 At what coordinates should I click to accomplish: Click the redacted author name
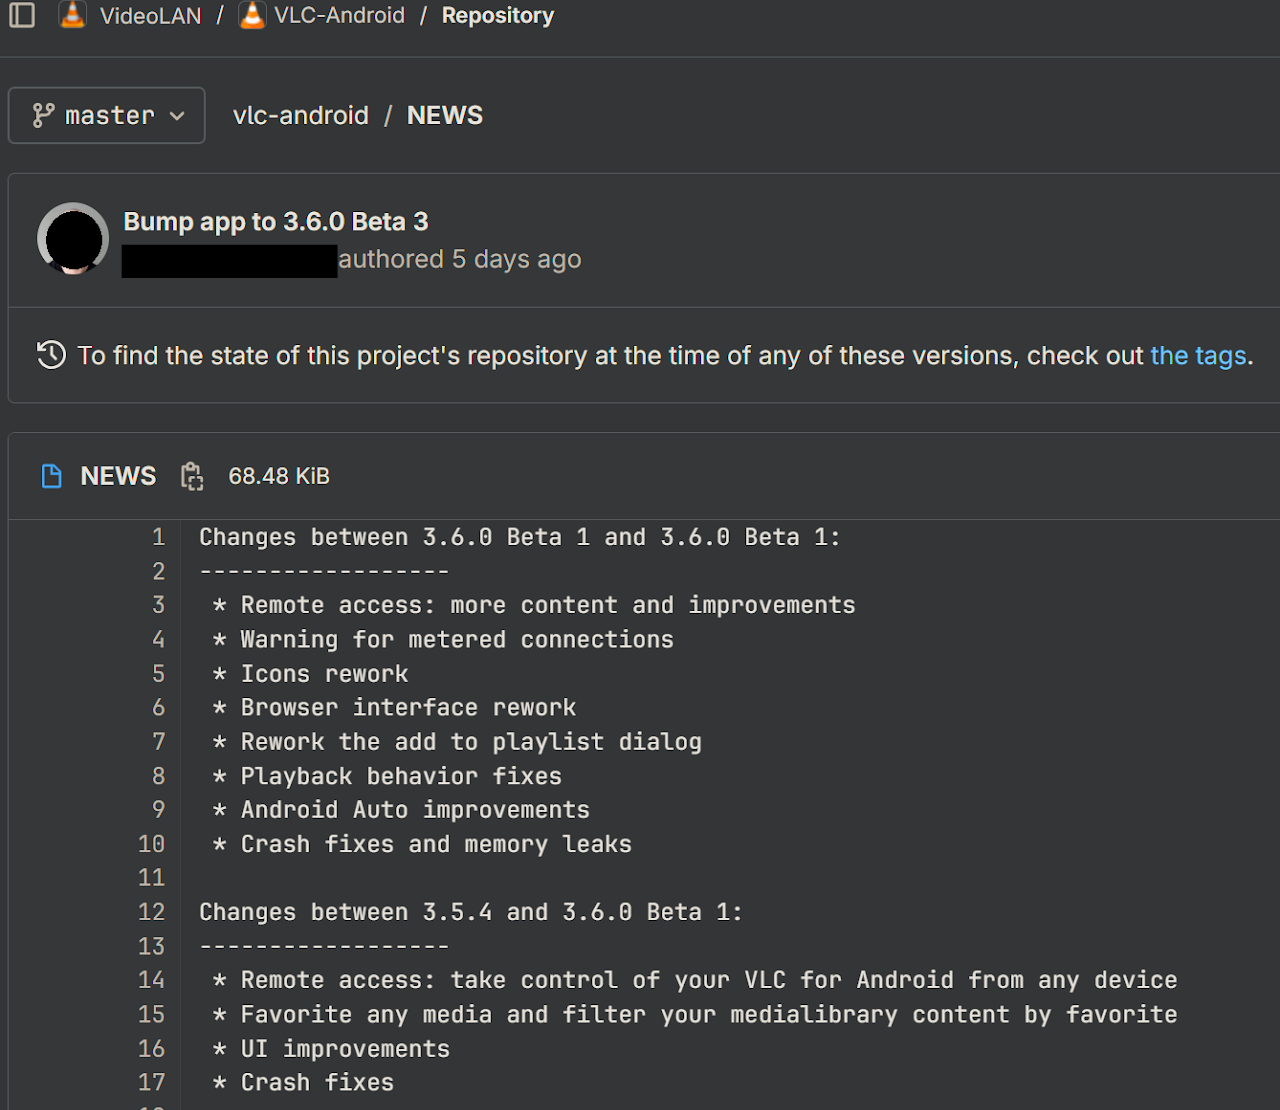click(x=229, y=261)
